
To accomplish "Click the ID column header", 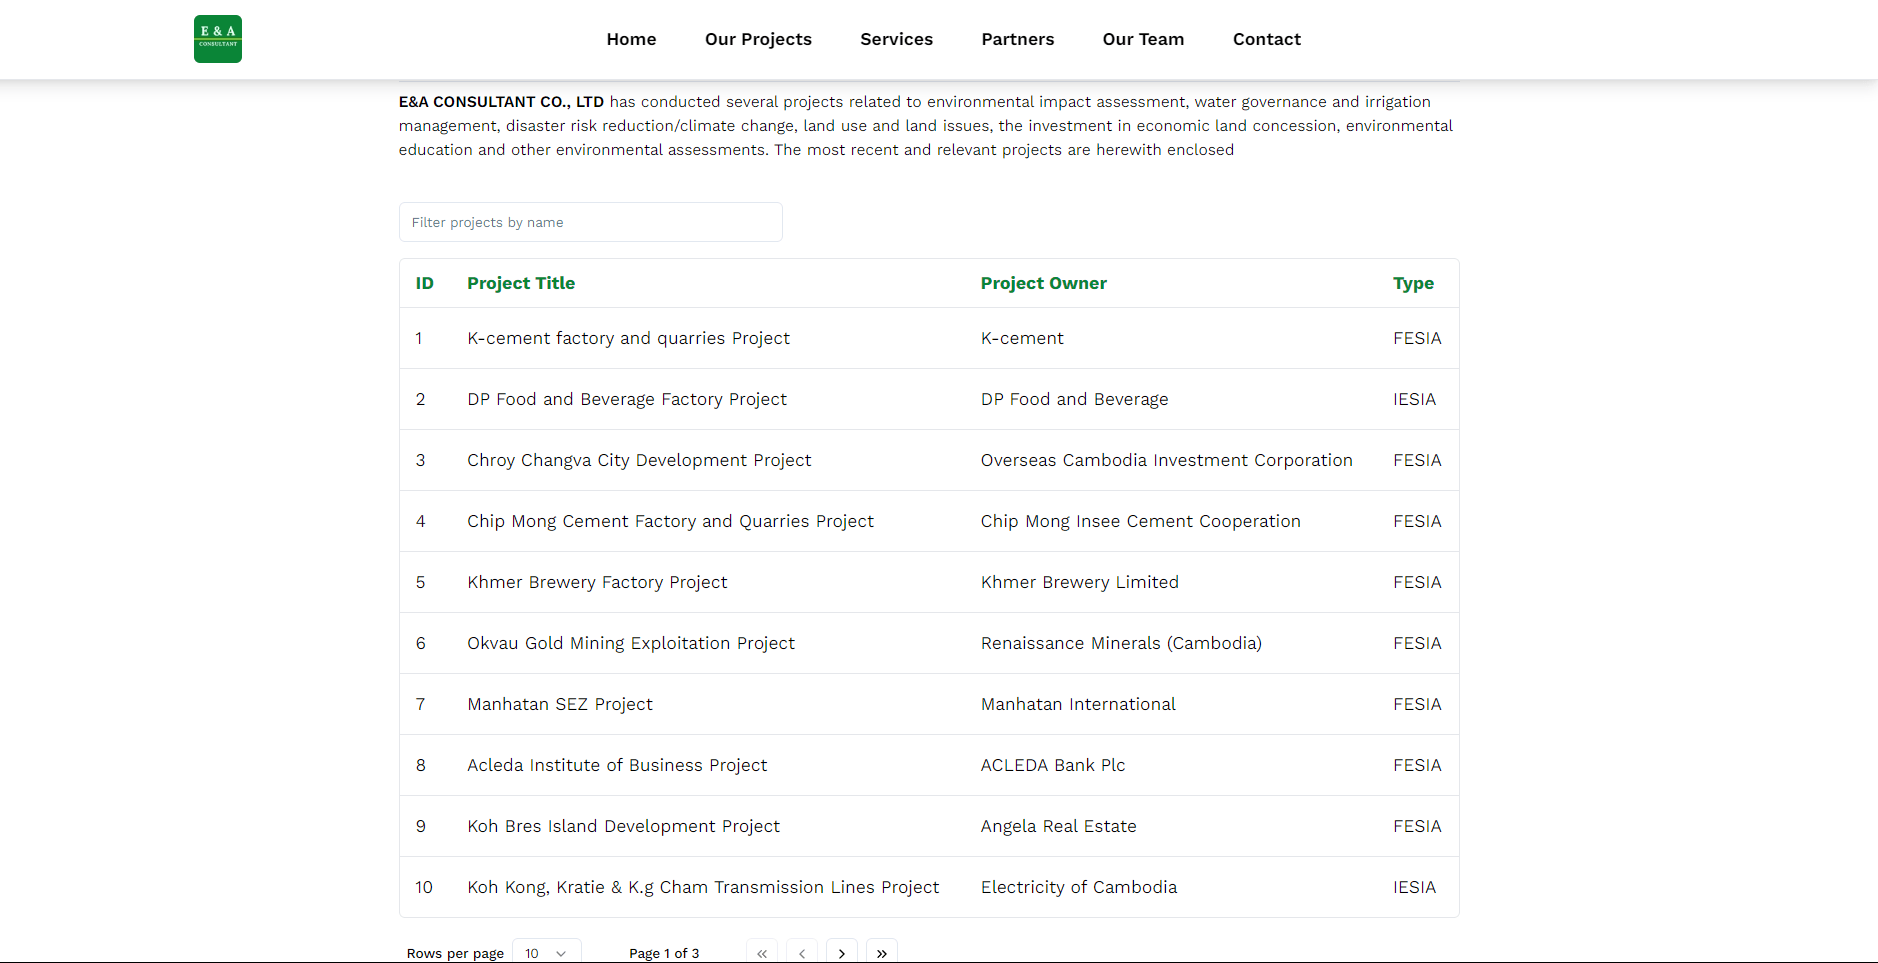I will click(x=425, y=283).
